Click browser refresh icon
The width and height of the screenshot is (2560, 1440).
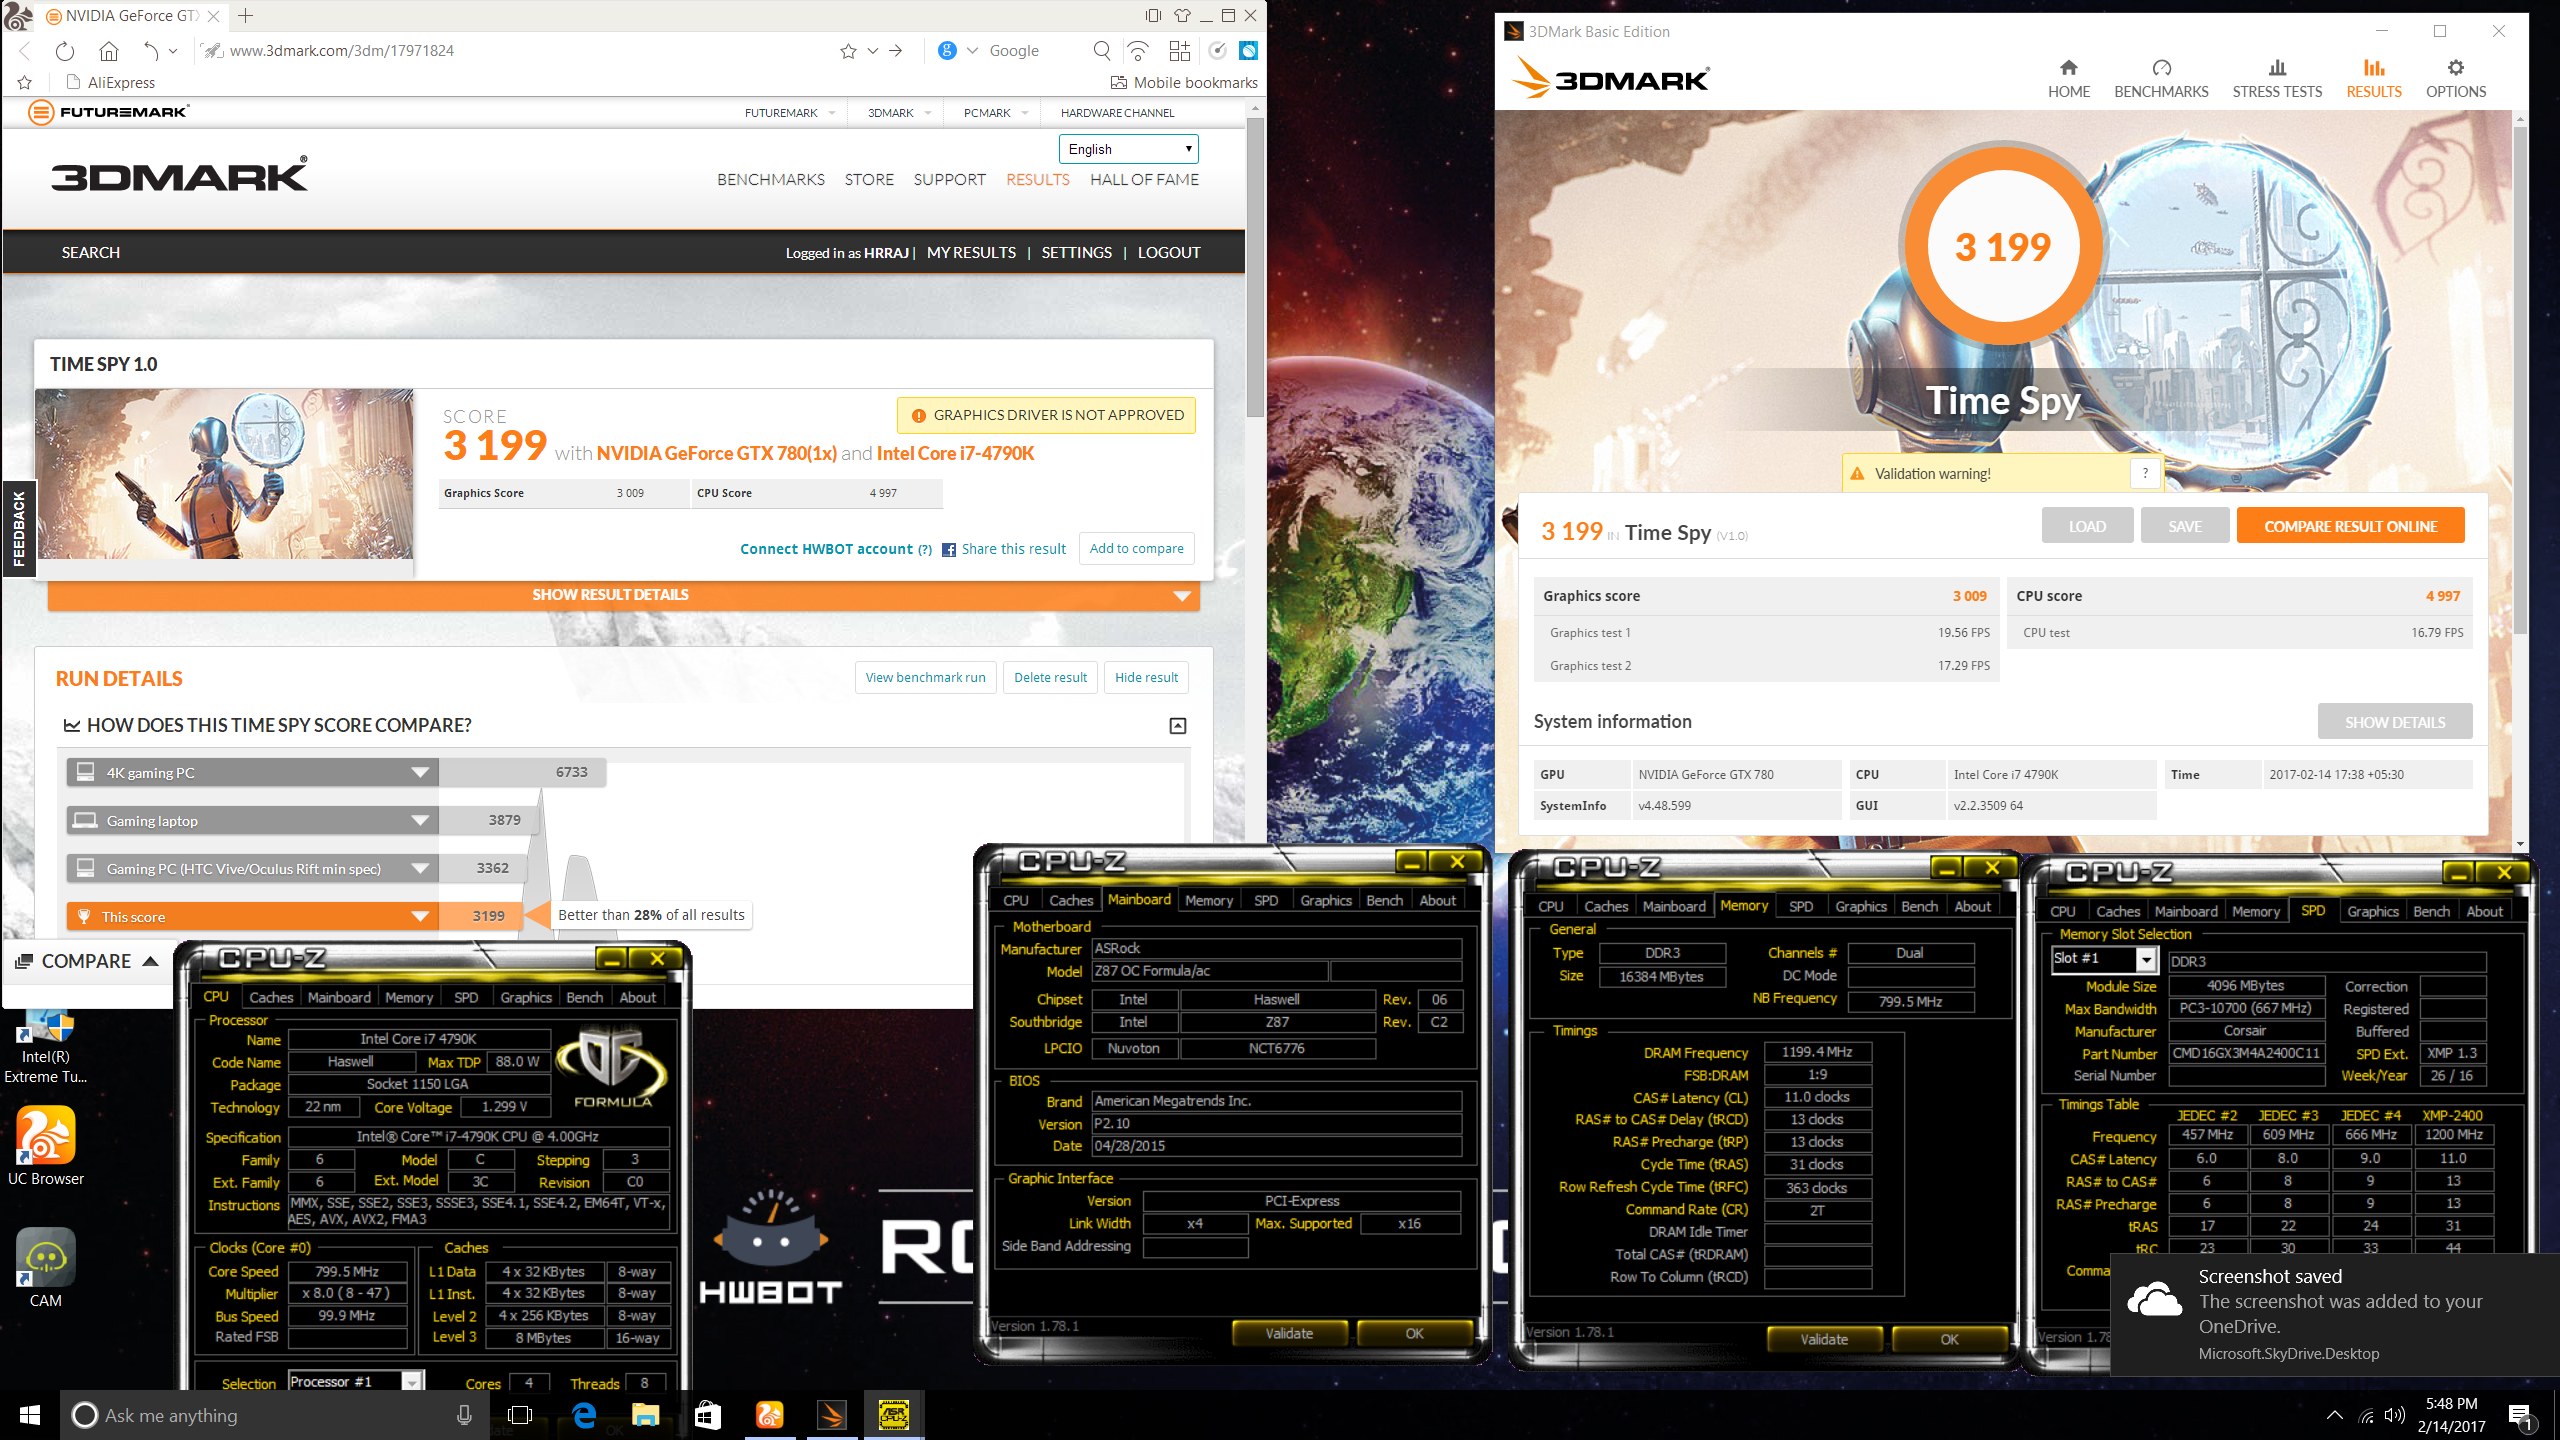(x=65, y=50)
